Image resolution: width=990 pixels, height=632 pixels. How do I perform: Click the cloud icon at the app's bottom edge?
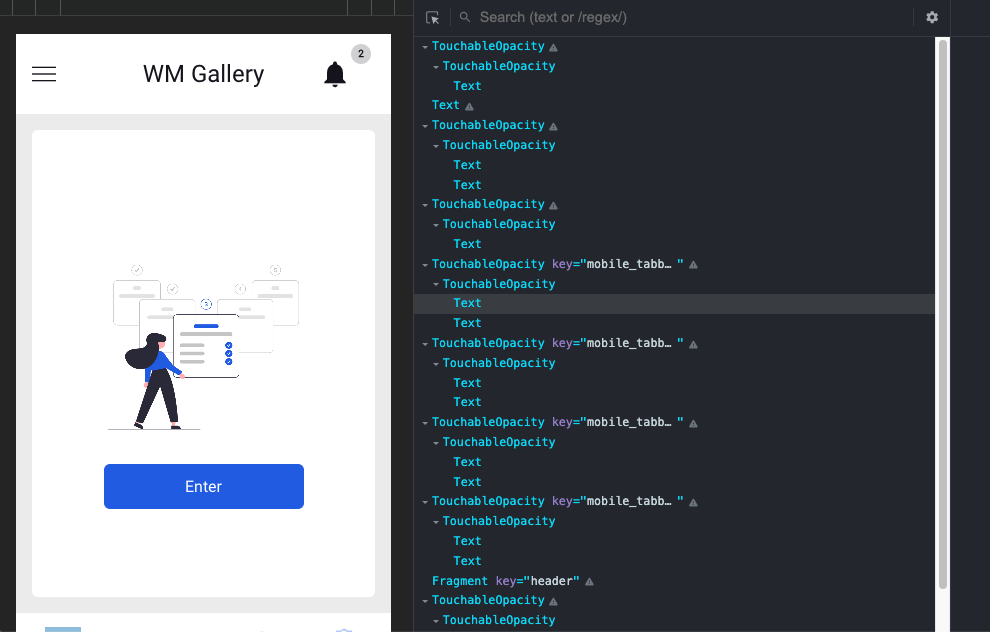[344, 629]
